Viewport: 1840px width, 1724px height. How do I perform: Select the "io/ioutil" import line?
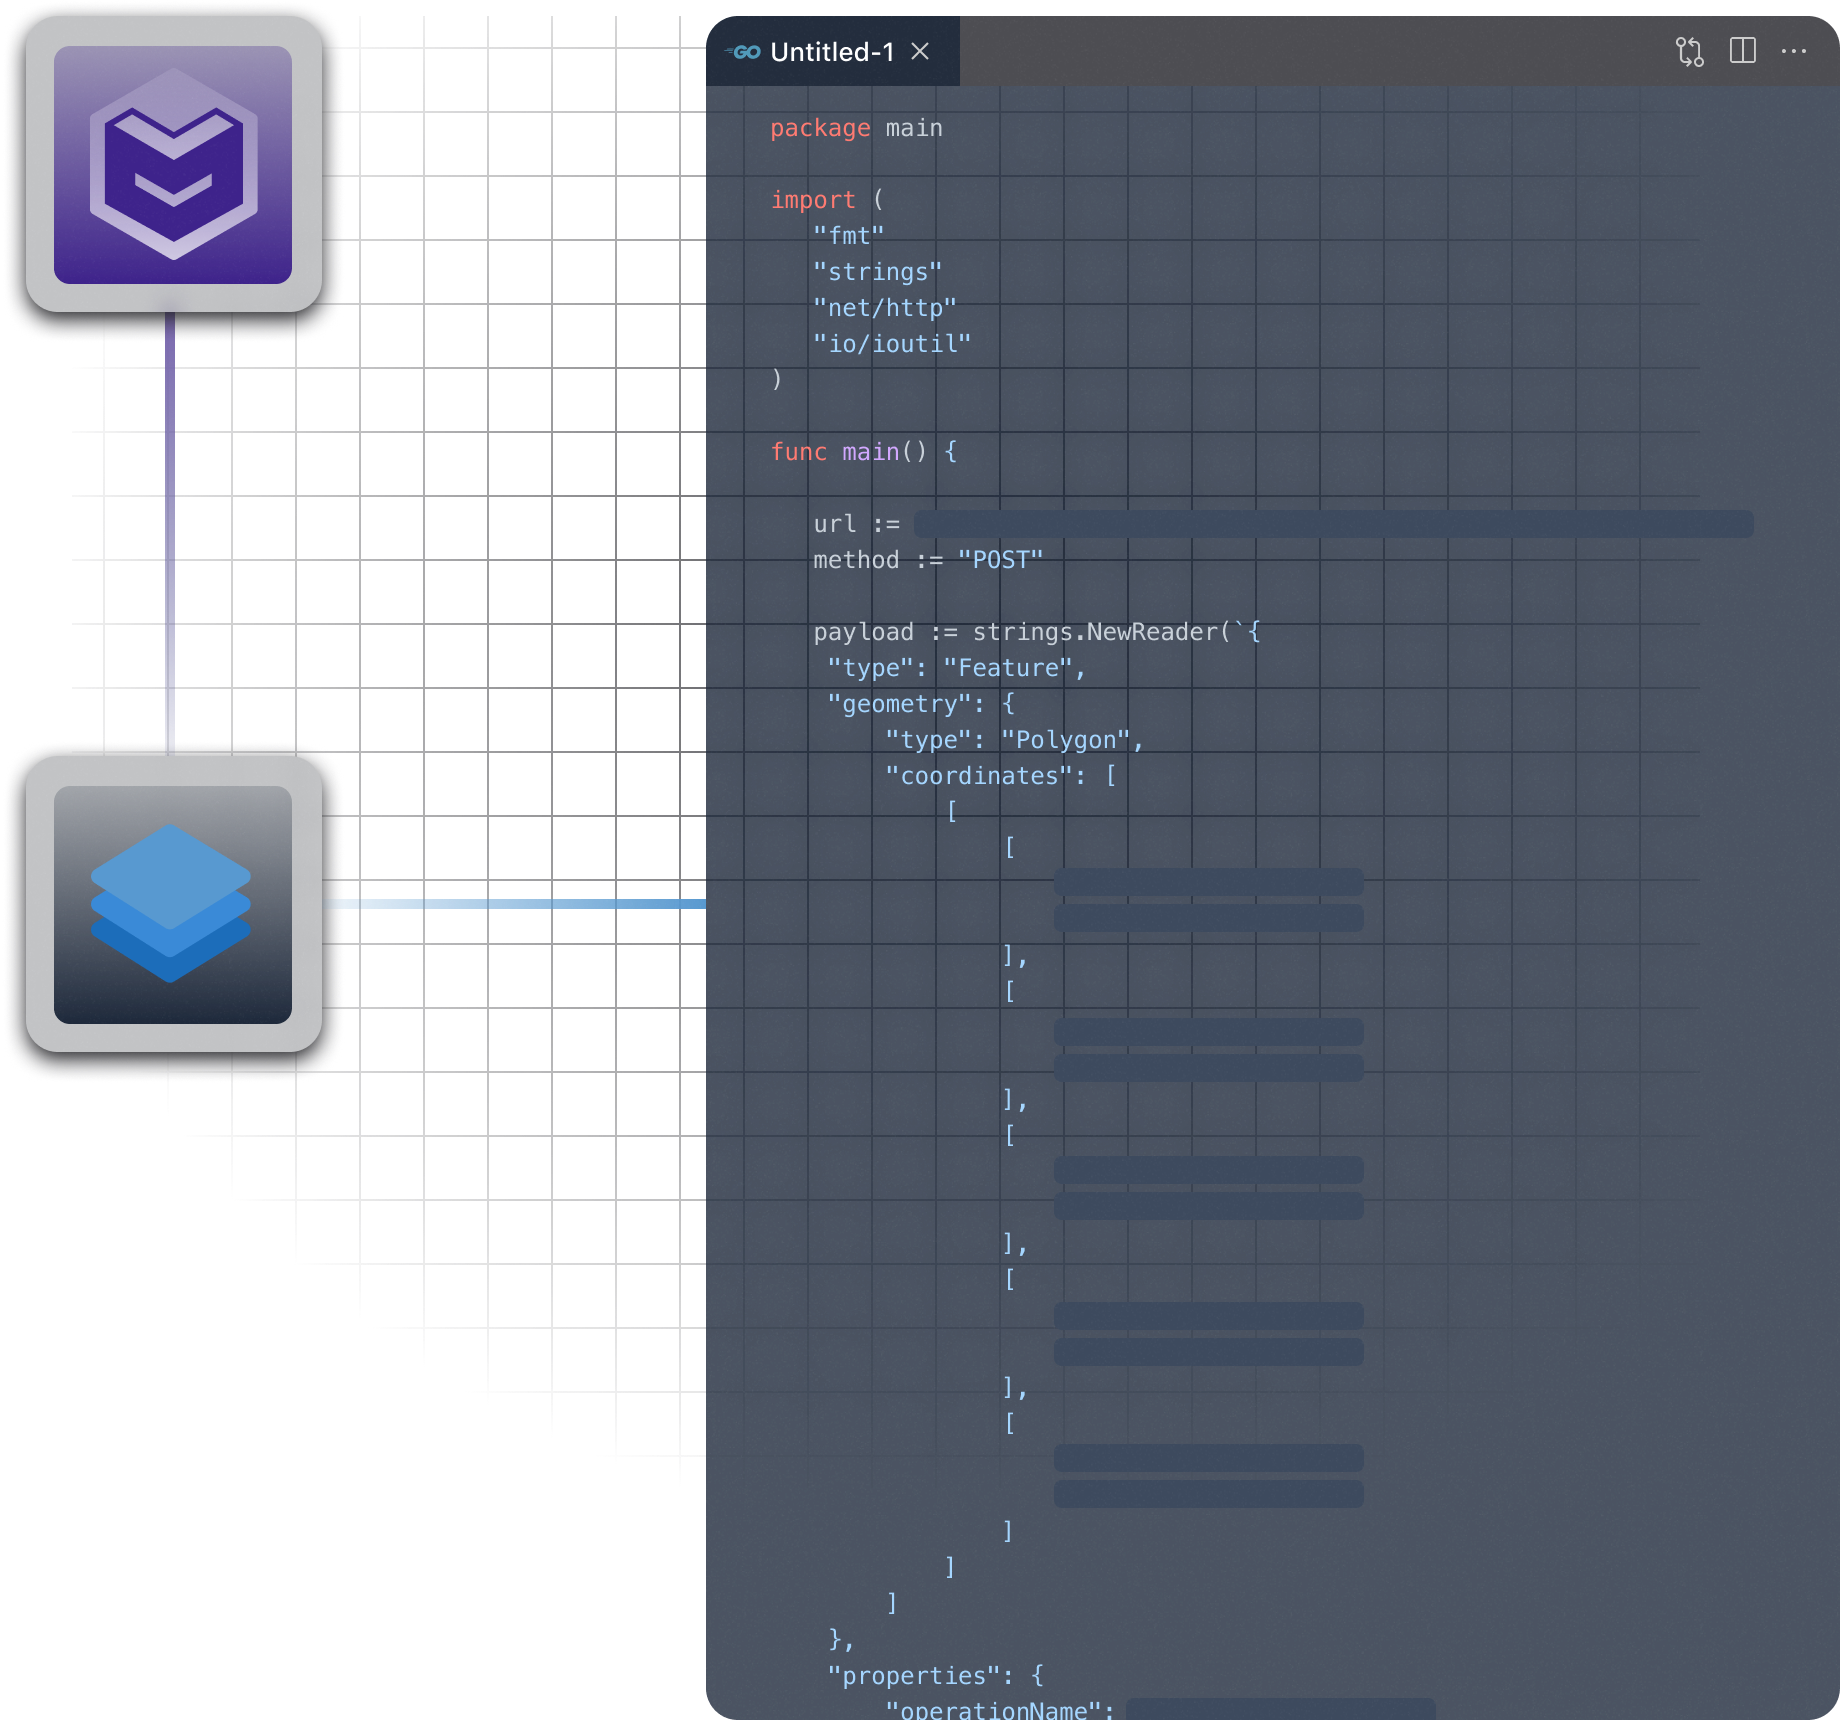891,344
